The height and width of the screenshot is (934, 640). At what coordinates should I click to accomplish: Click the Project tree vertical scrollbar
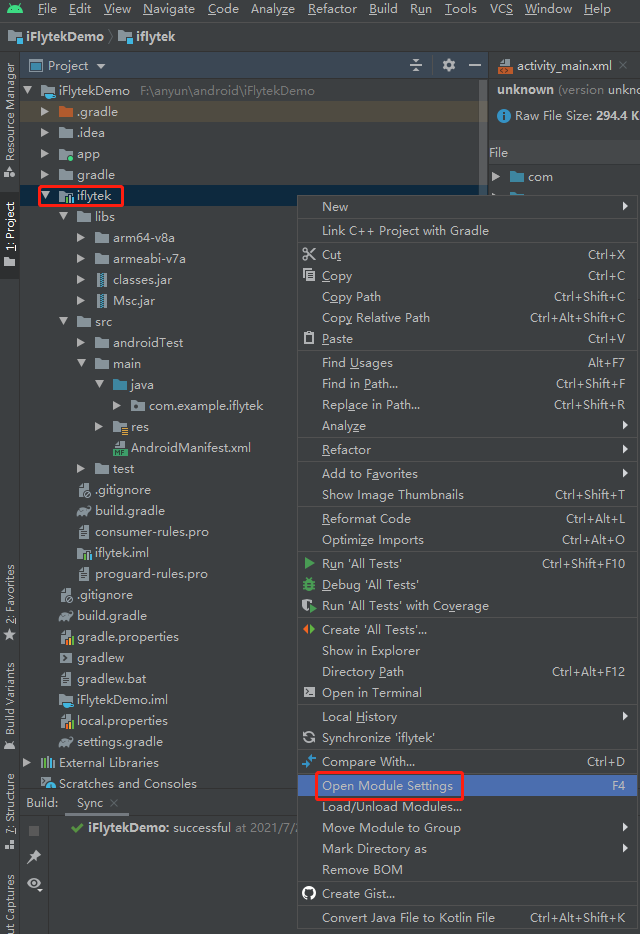coord(483,135)
